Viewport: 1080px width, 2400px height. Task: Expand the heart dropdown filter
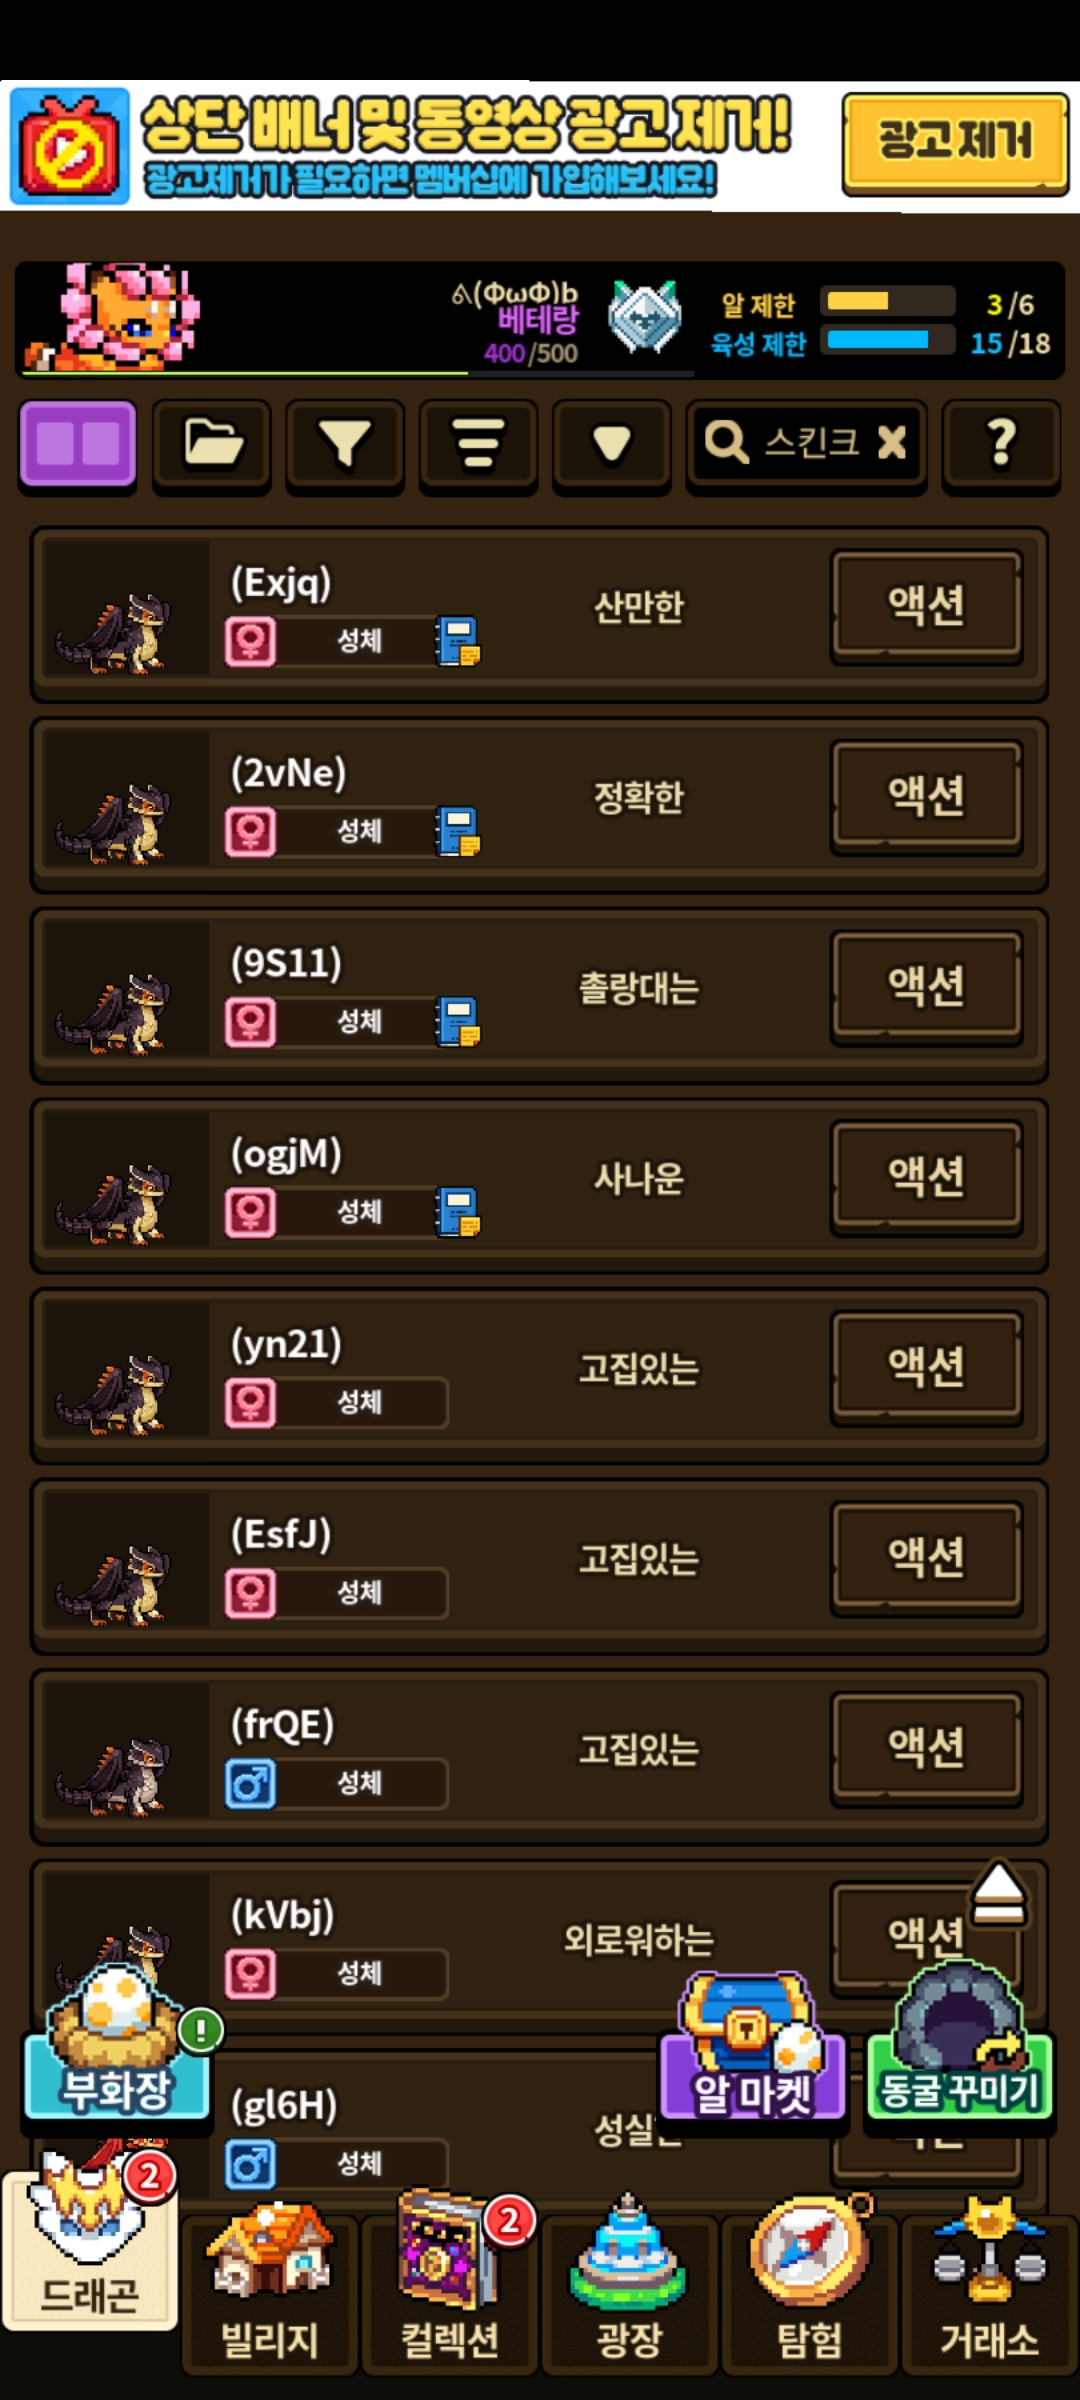[611, 444]
